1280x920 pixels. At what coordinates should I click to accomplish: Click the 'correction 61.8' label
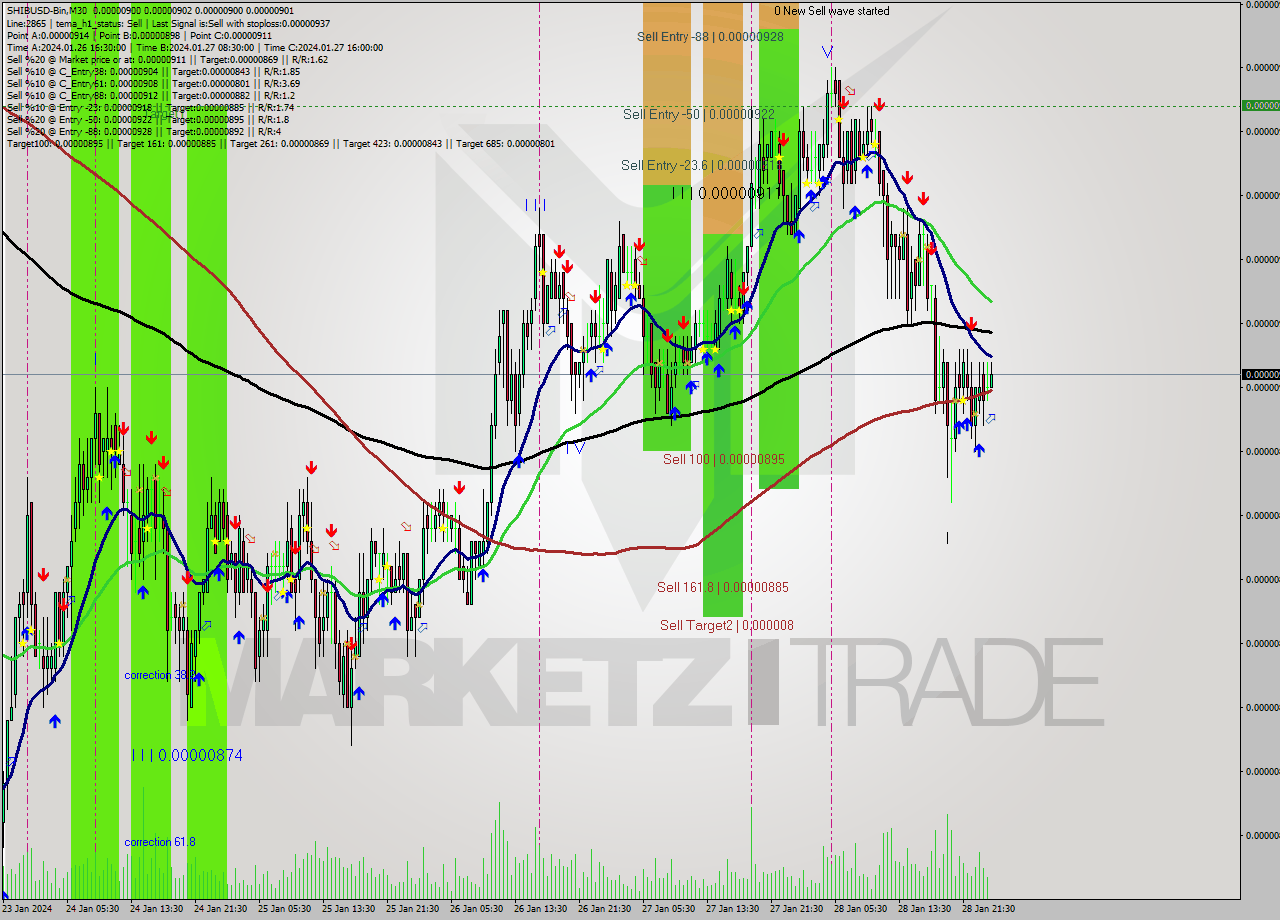160,842
